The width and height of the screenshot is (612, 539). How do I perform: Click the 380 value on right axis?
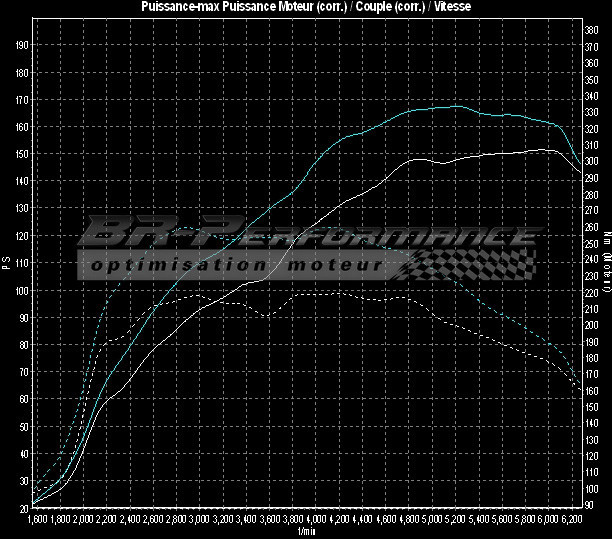pos(592,30)
